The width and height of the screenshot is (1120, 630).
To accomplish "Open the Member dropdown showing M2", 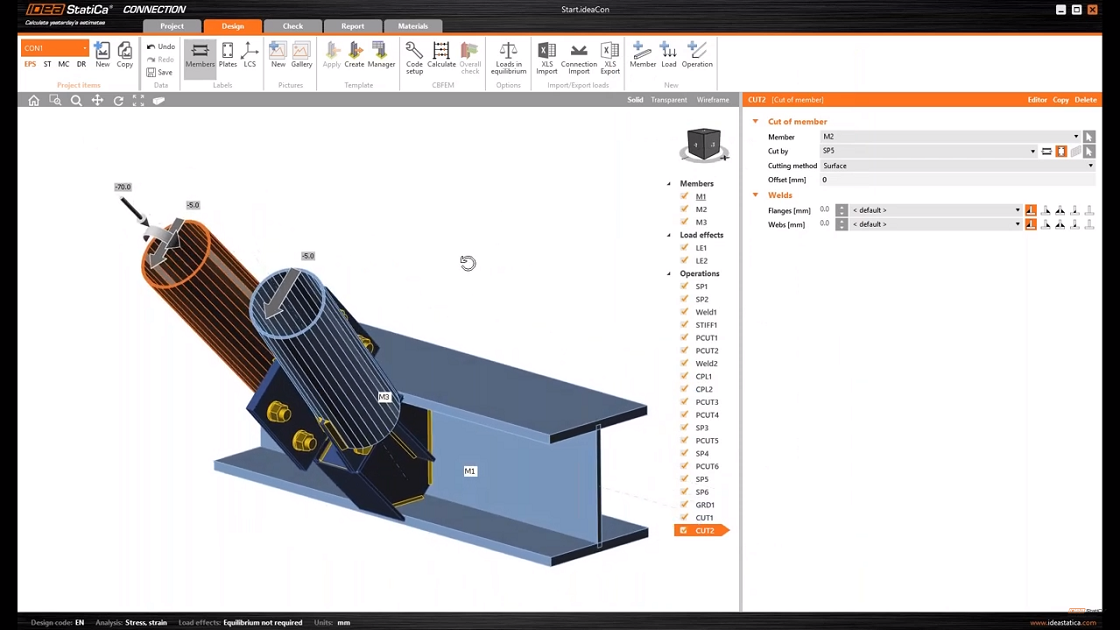I will tap(950, 137).
